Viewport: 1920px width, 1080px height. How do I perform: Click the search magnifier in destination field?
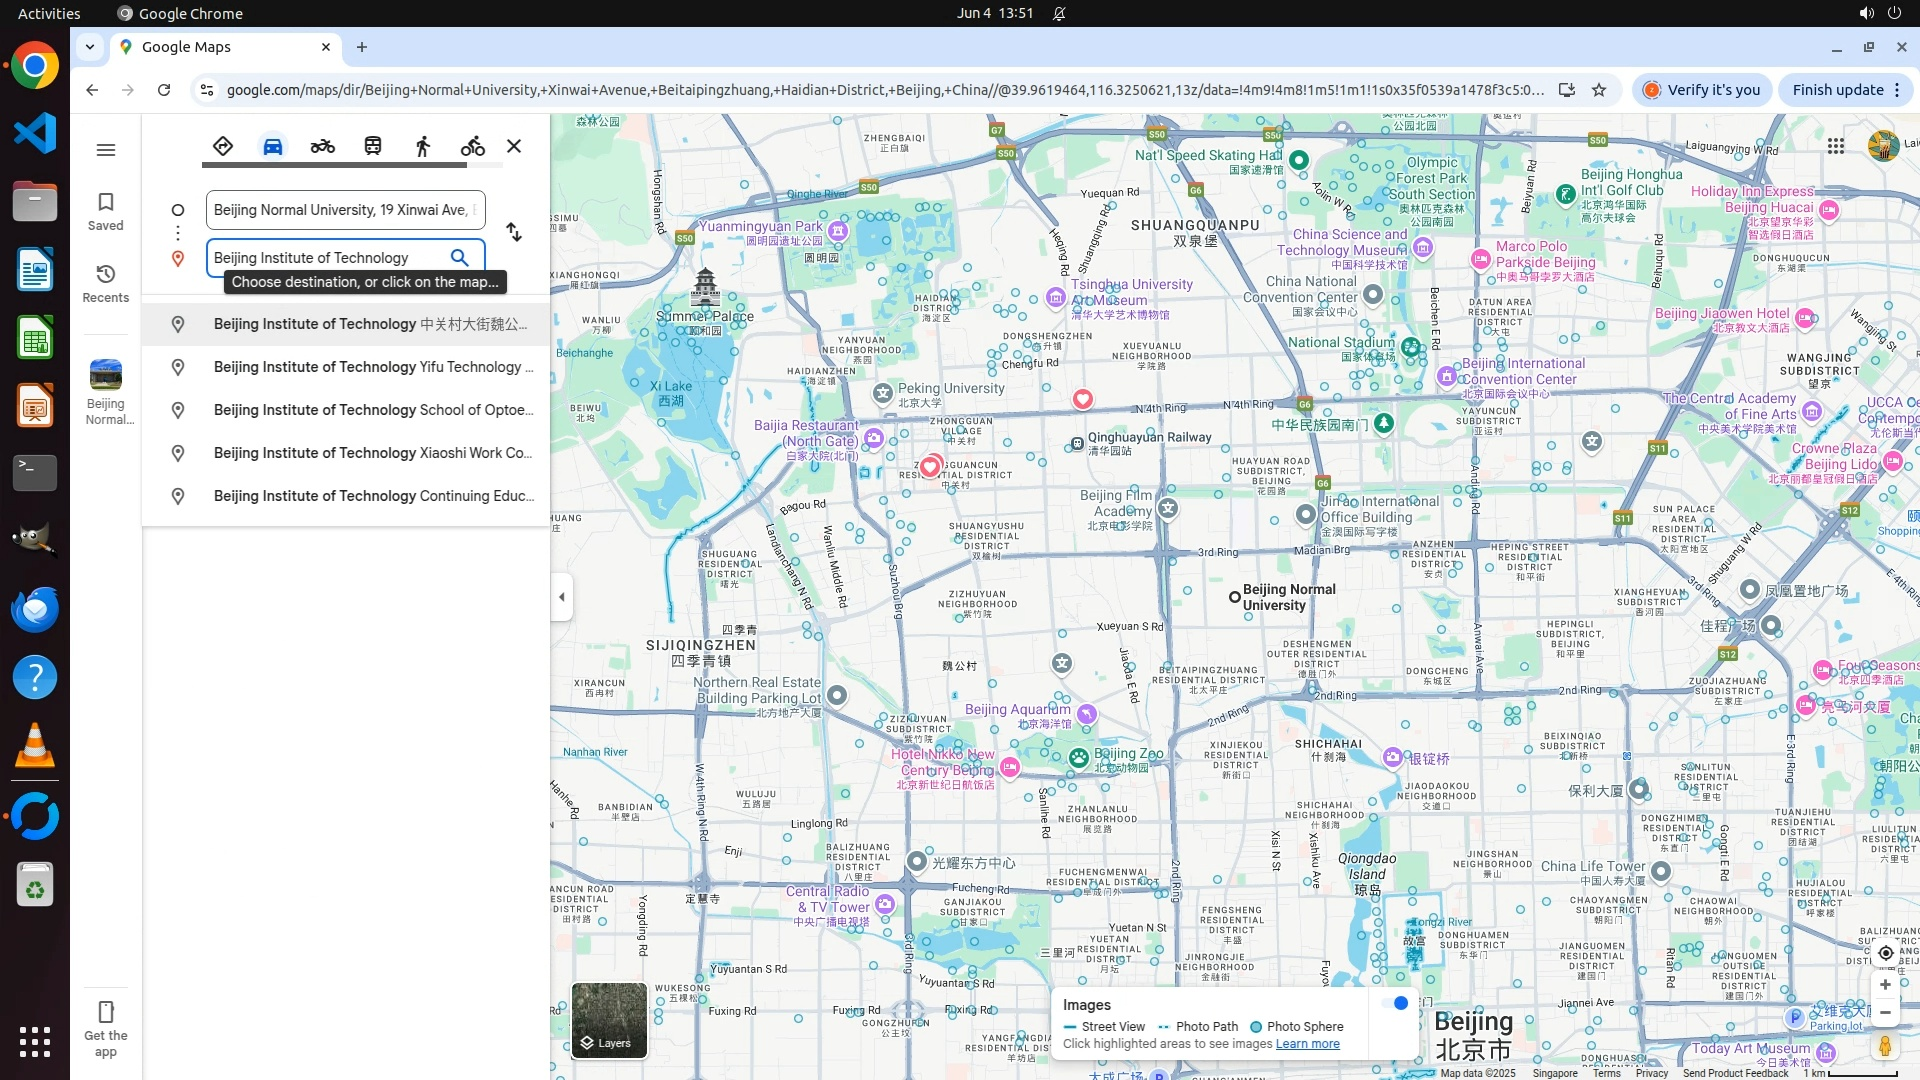(459, 258)
